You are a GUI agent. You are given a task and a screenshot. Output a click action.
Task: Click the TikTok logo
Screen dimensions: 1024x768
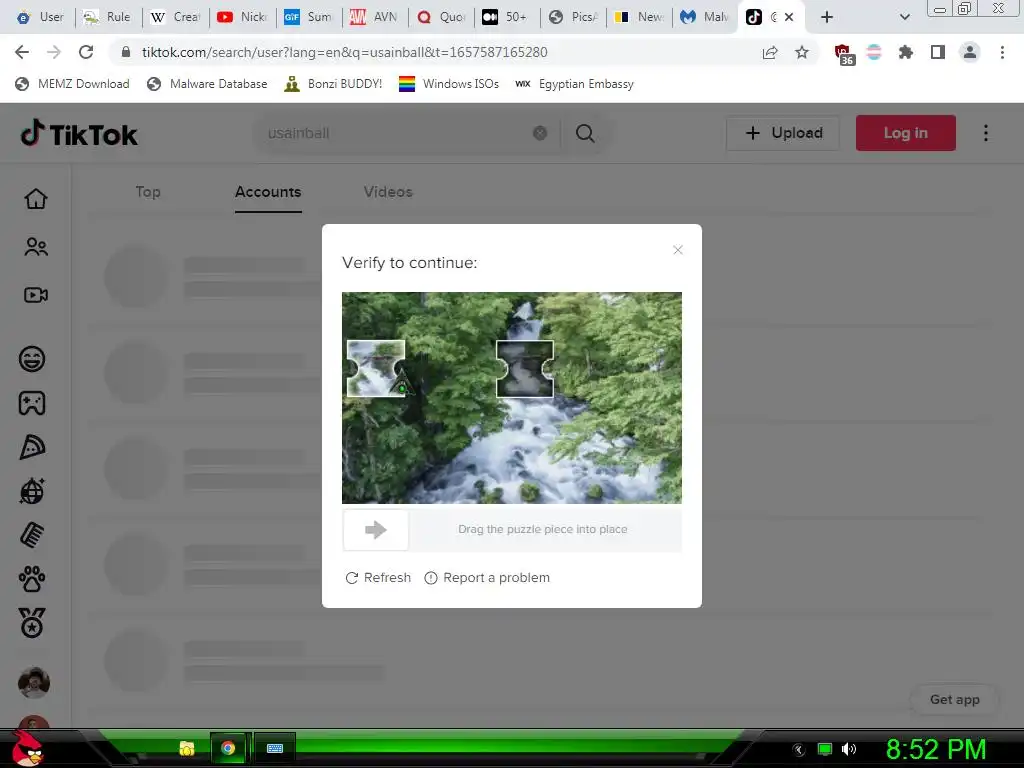pos(79,133)
